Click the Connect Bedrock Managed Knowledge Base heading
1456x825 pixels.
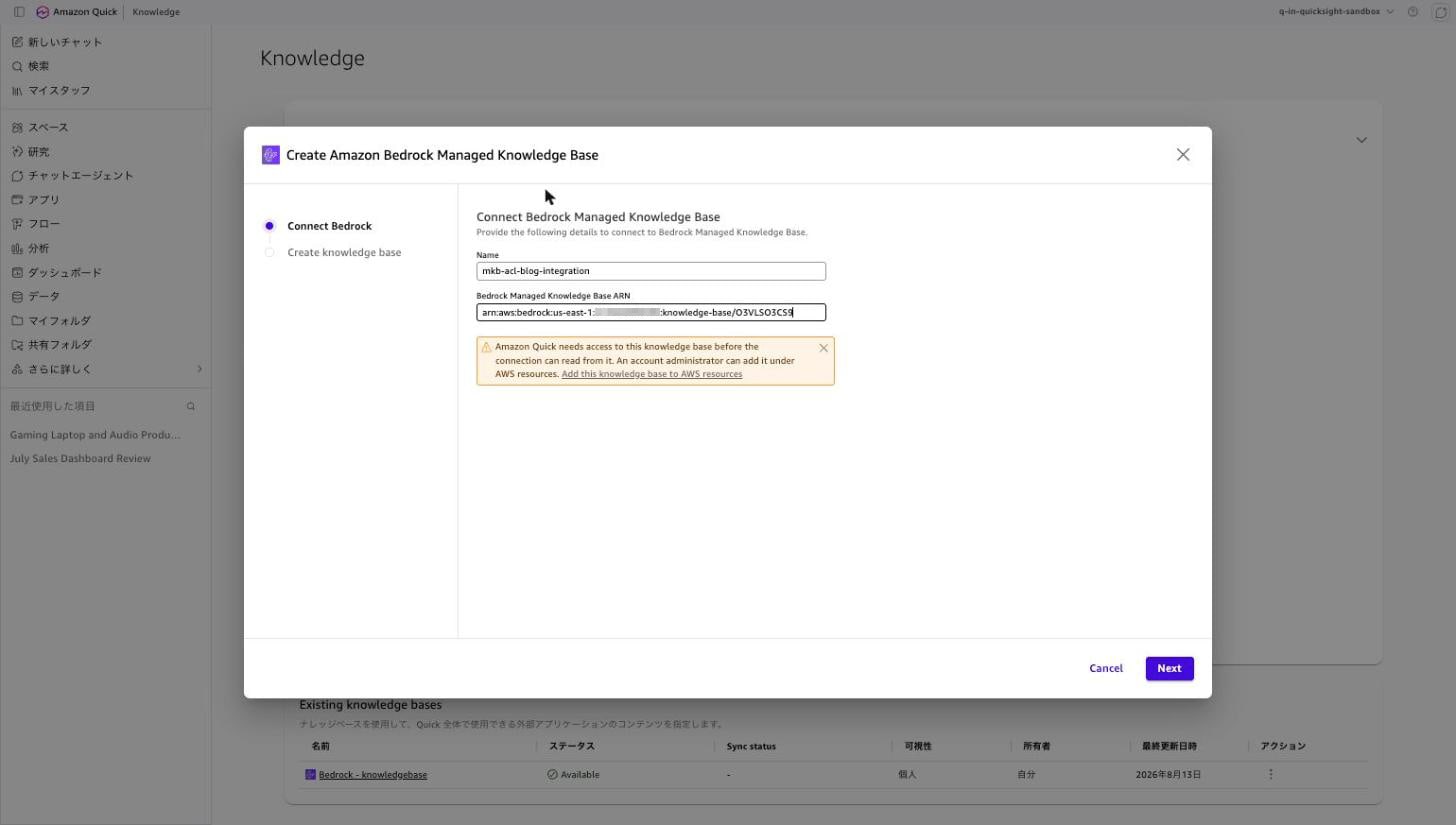pos(598,217)
